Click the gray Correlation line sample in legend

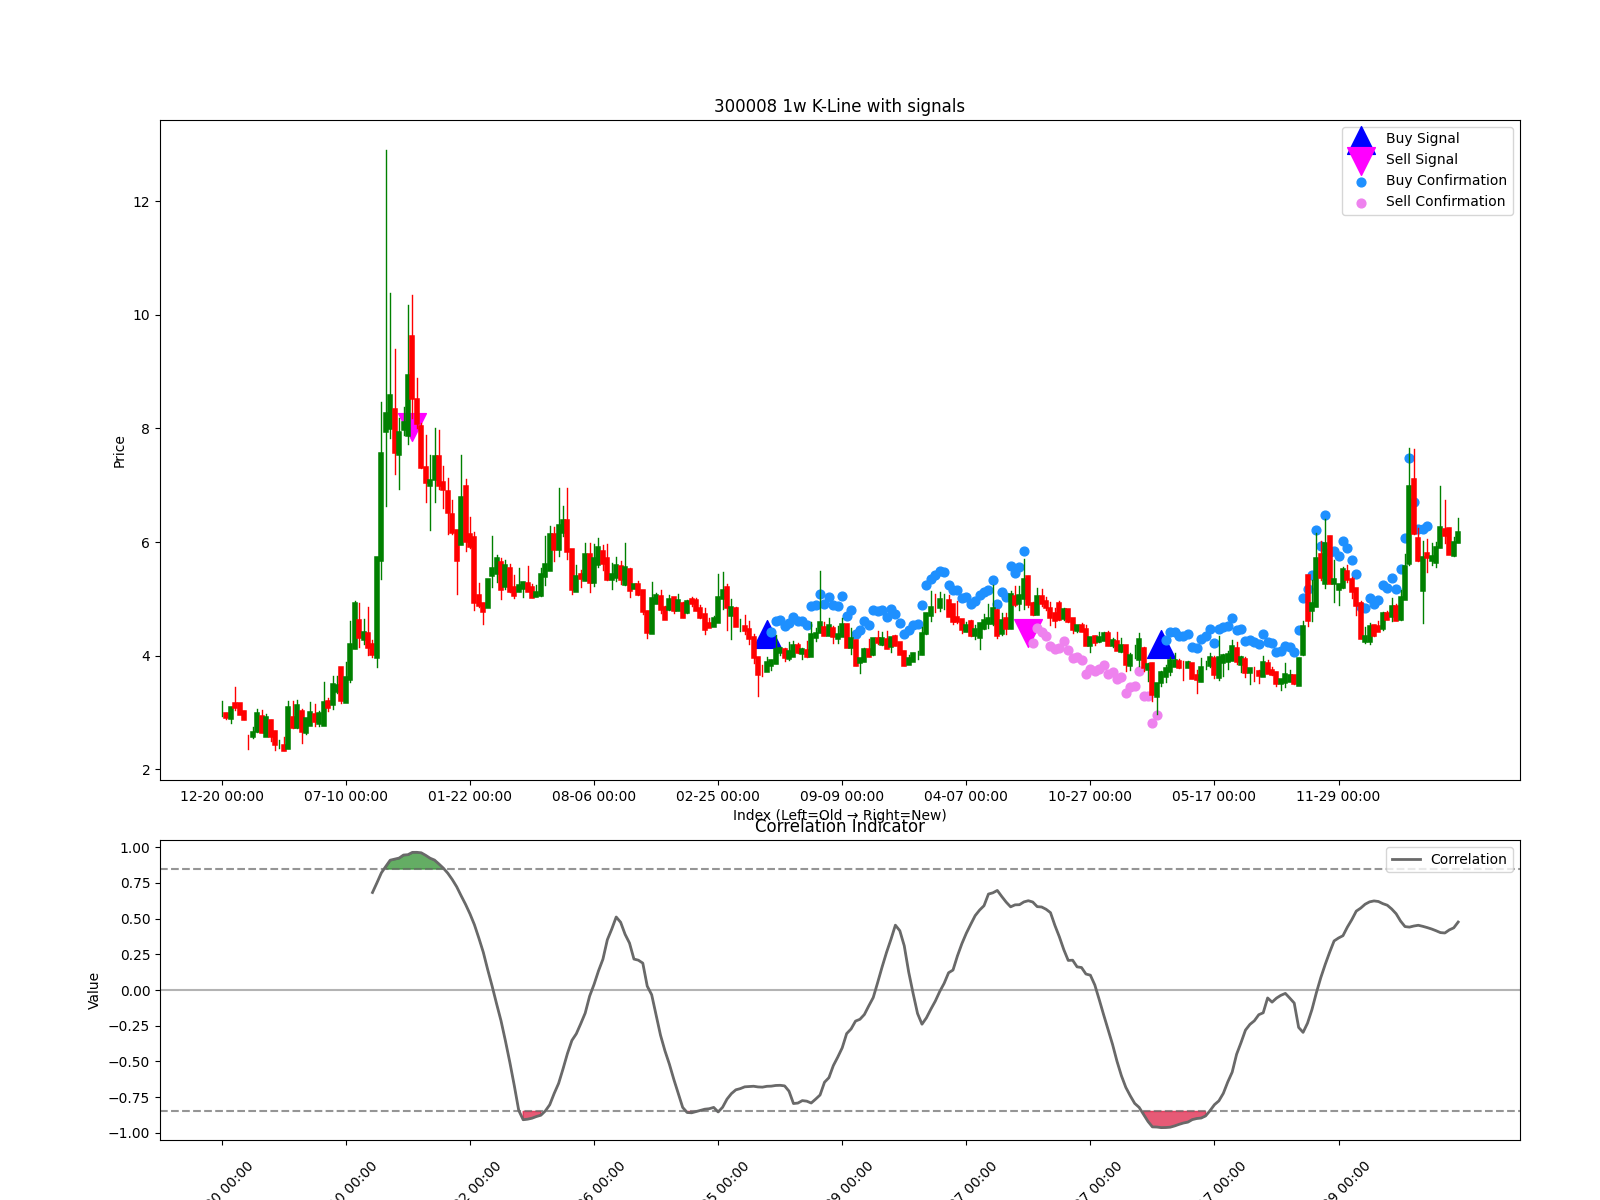(x=1407, y=860)
